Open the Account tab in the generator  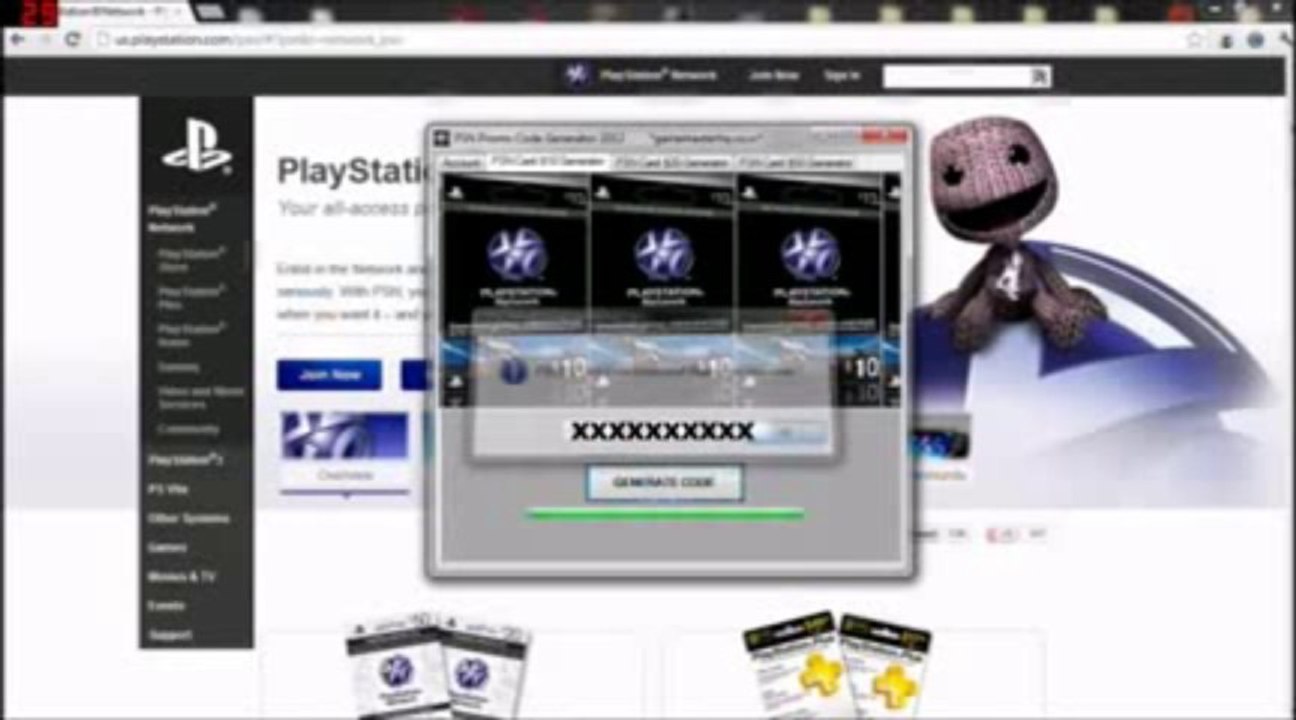click(x=463, y=162)
